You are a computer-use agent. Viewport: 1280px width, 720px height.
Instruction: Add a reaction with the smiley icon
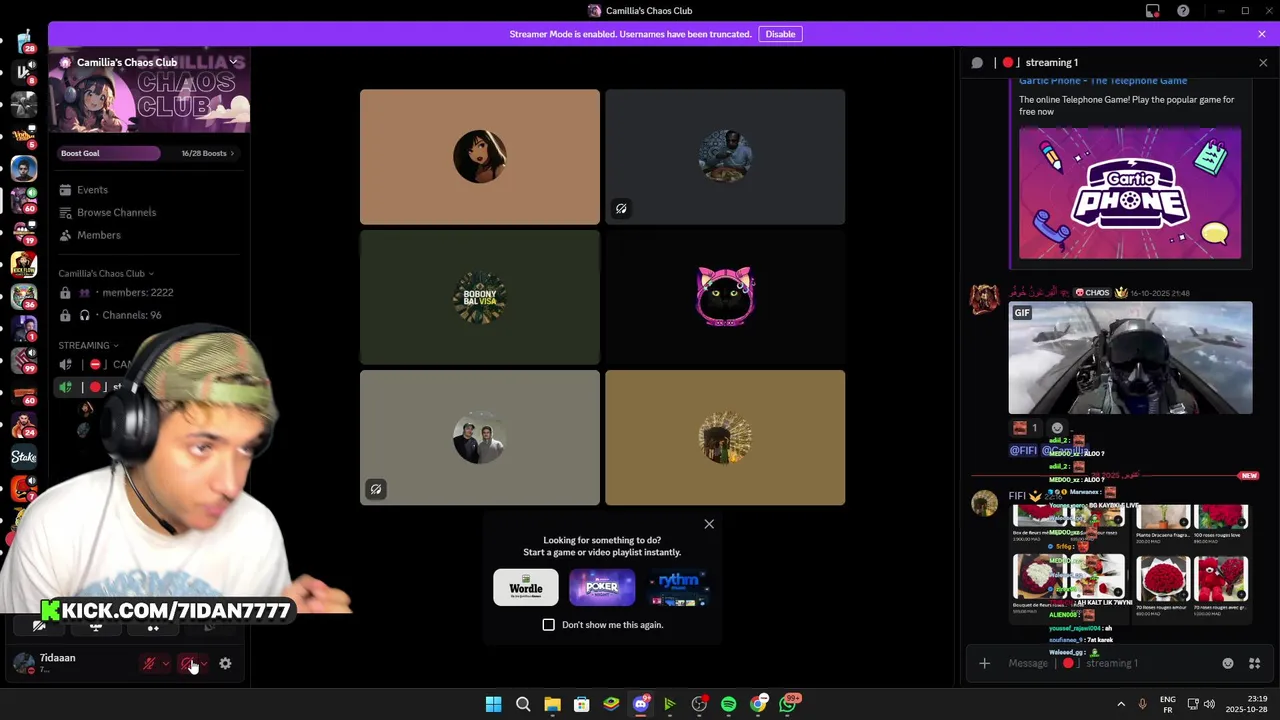[x=1057, y=428]
